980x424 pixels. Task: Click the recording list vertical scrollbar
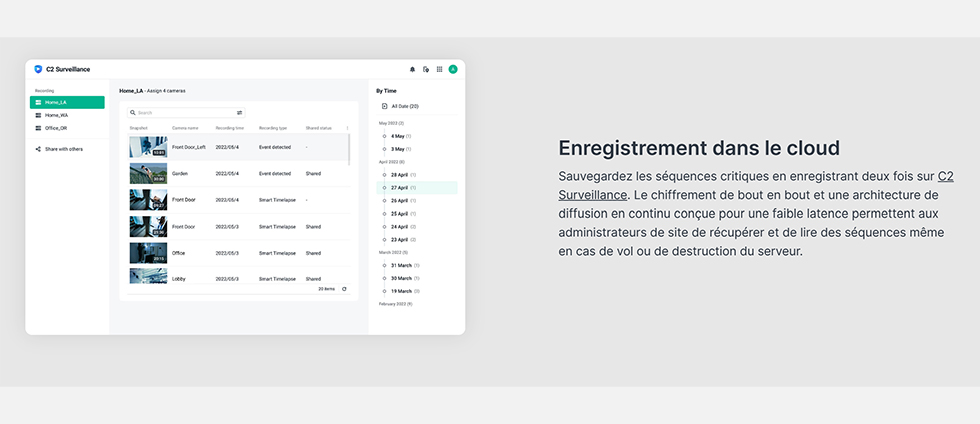(349, 150)
